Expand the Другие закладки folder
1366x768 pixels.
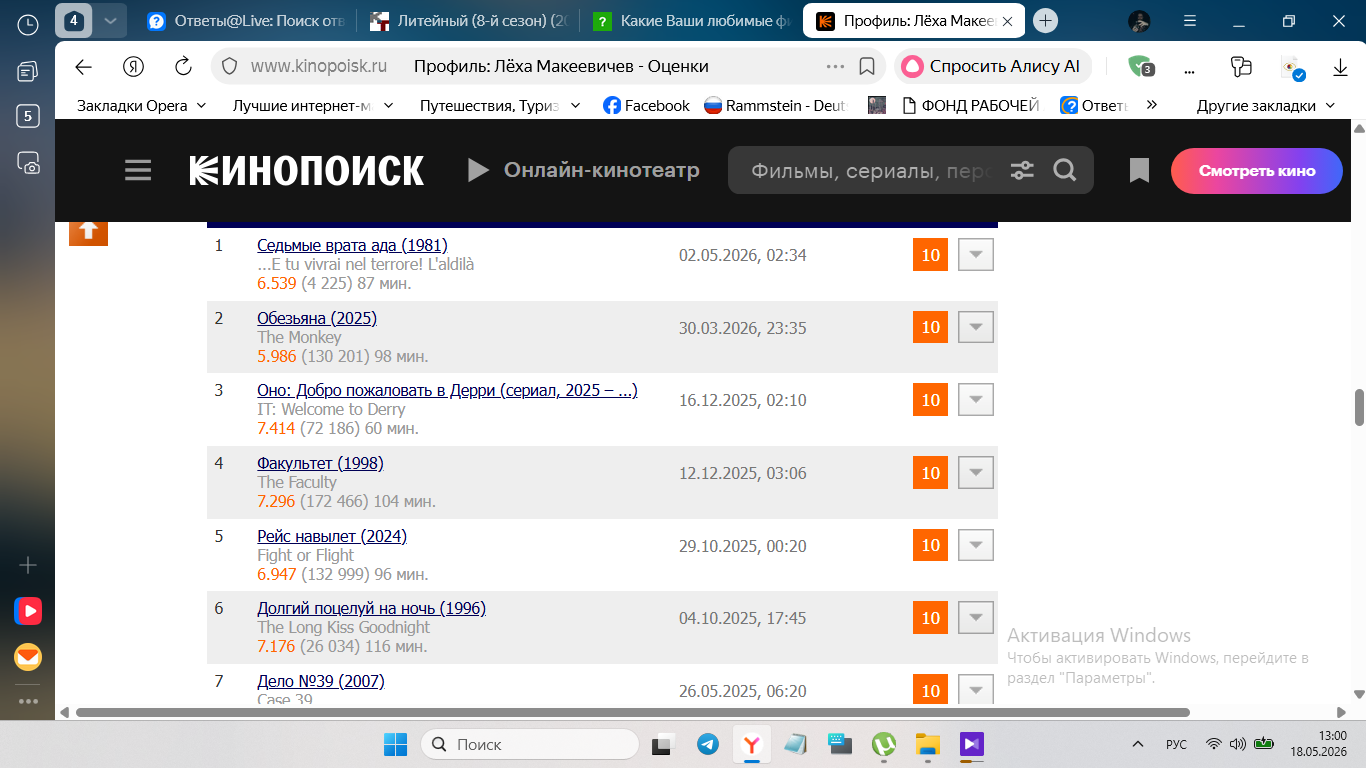(x=1266, y=105)
